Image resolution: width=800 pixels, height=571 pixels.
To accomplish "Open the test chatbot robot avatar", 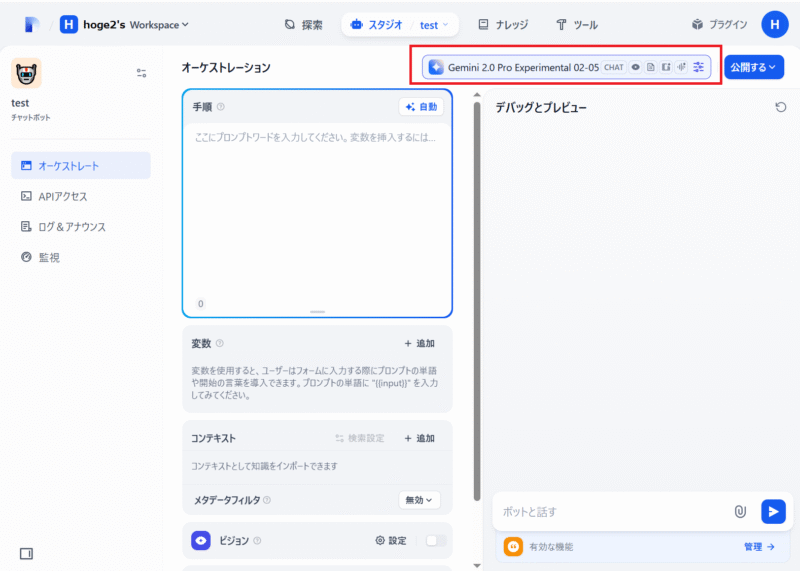I will pos(27,73).
